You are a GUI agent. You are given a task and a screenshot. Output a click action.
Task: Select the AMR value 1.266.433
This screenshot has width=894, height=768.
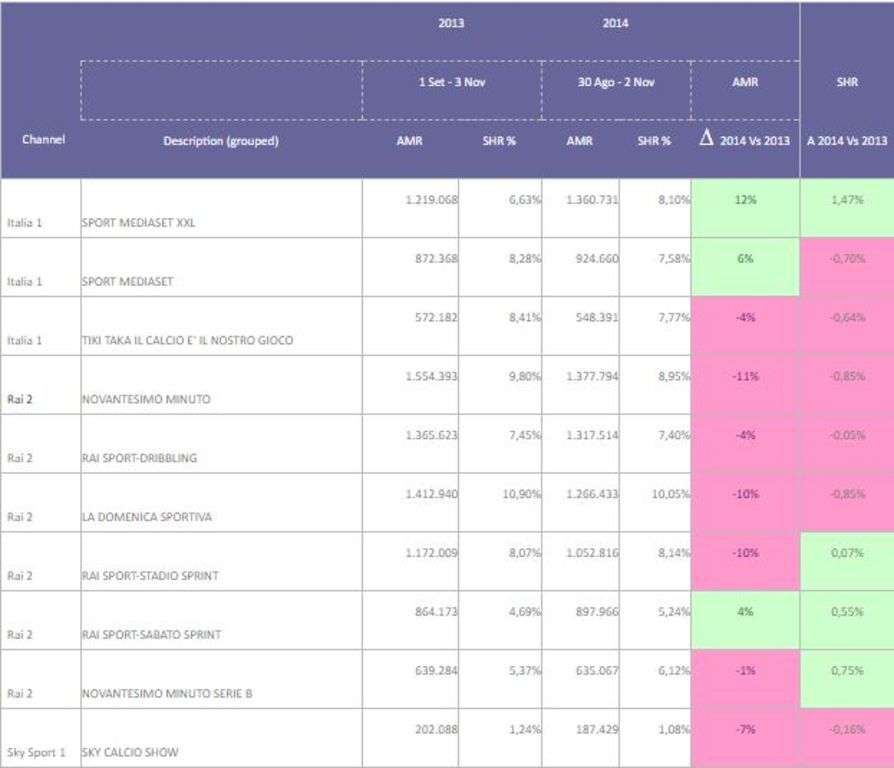[592, 494]
